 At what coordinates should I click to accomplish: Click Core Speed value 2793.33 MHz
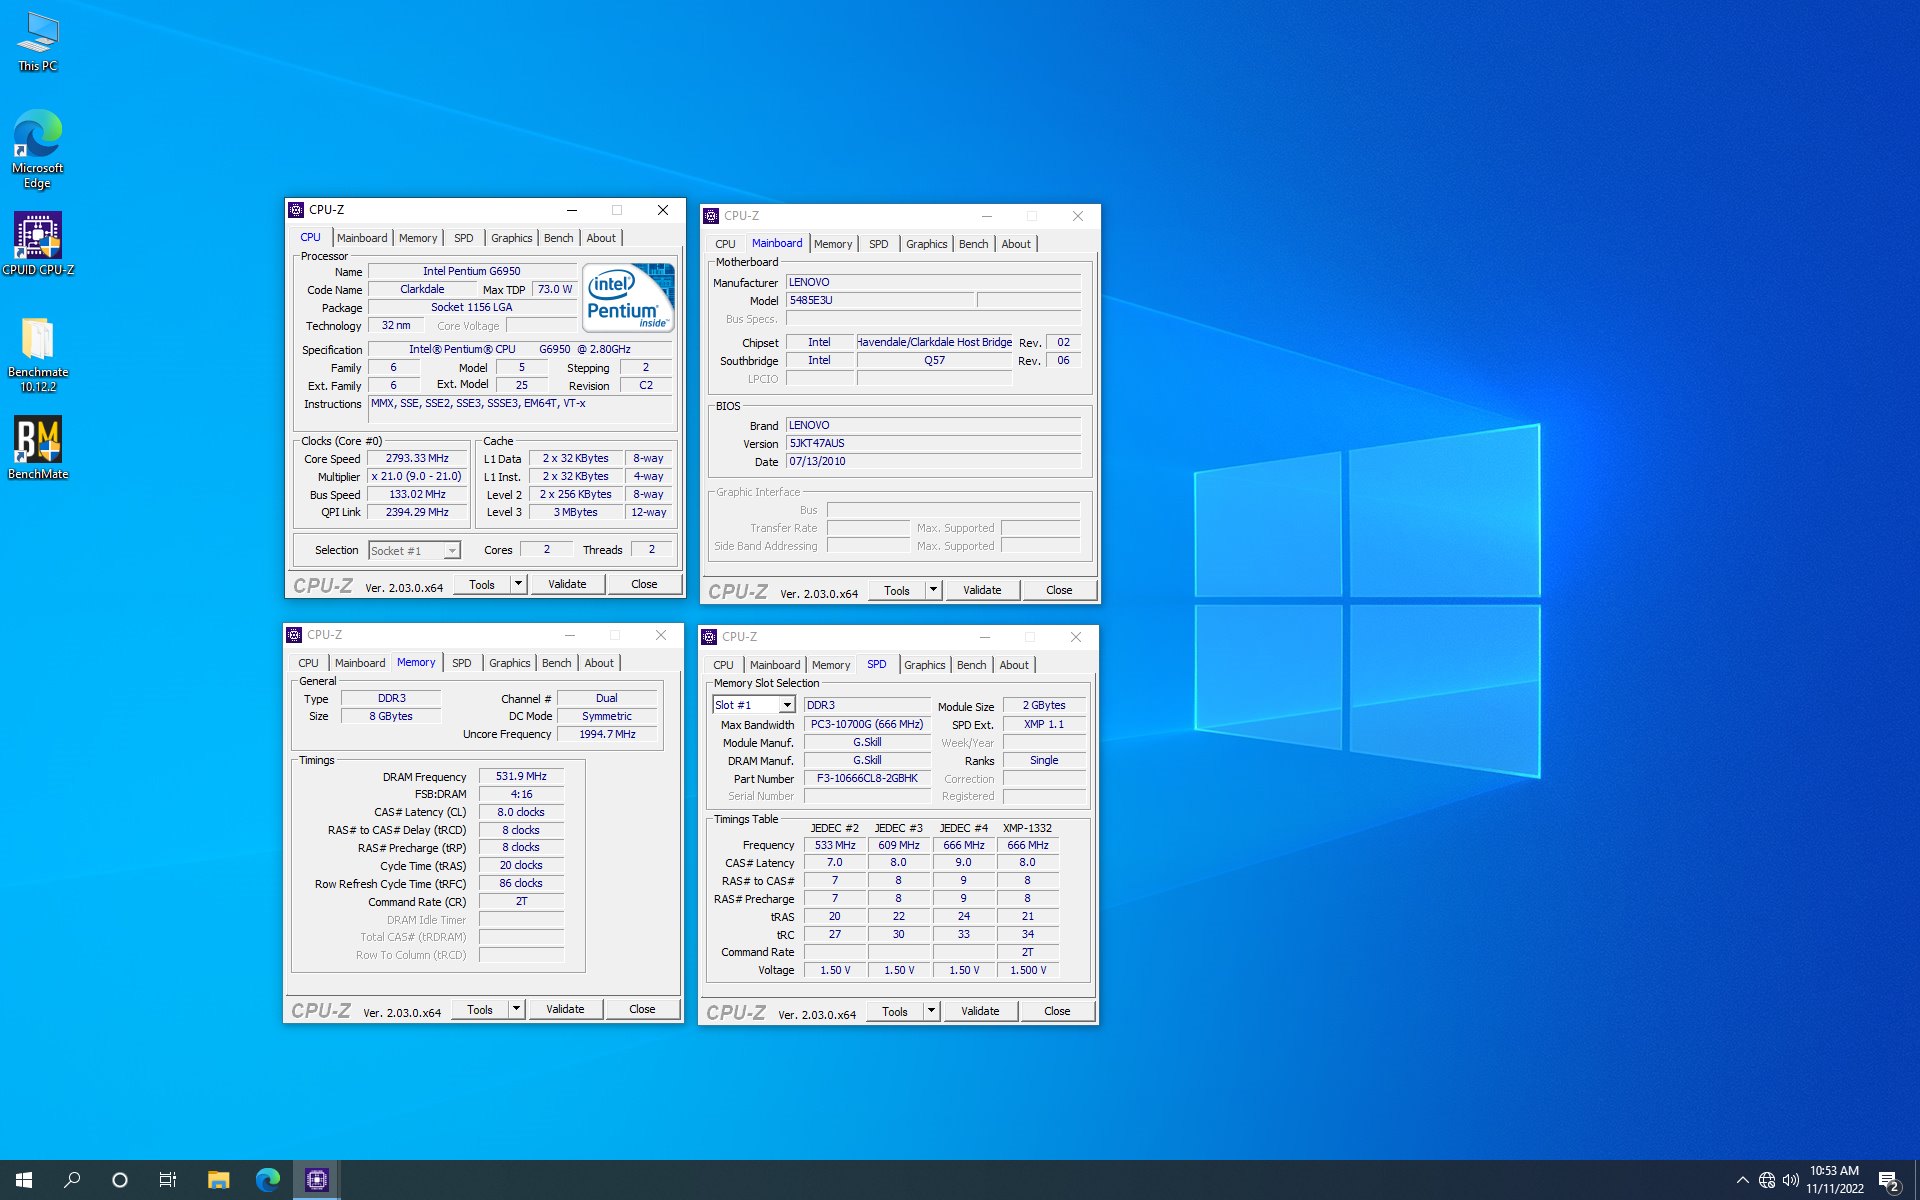point(417,458)
